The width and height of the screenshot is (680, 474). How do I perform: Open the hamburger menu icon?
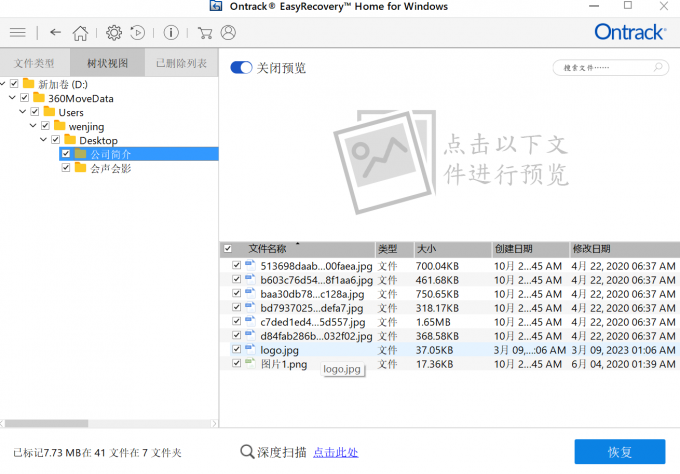pyautogui.click(x=18, y=33)
